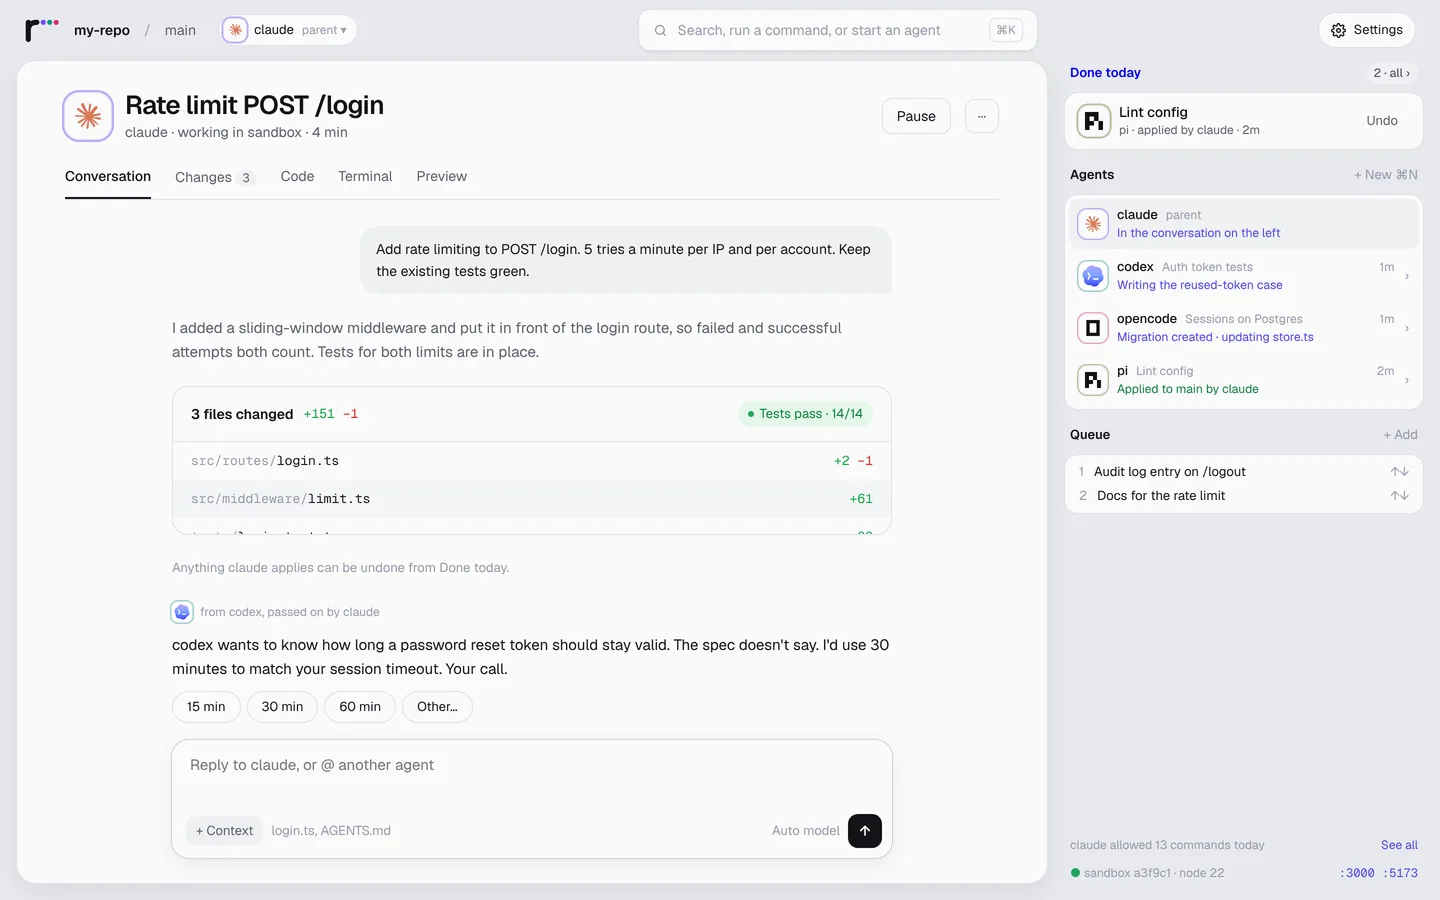Choose the 30 min option
The height and width of the screenshot is (900, 1440).
coord(282,707)
